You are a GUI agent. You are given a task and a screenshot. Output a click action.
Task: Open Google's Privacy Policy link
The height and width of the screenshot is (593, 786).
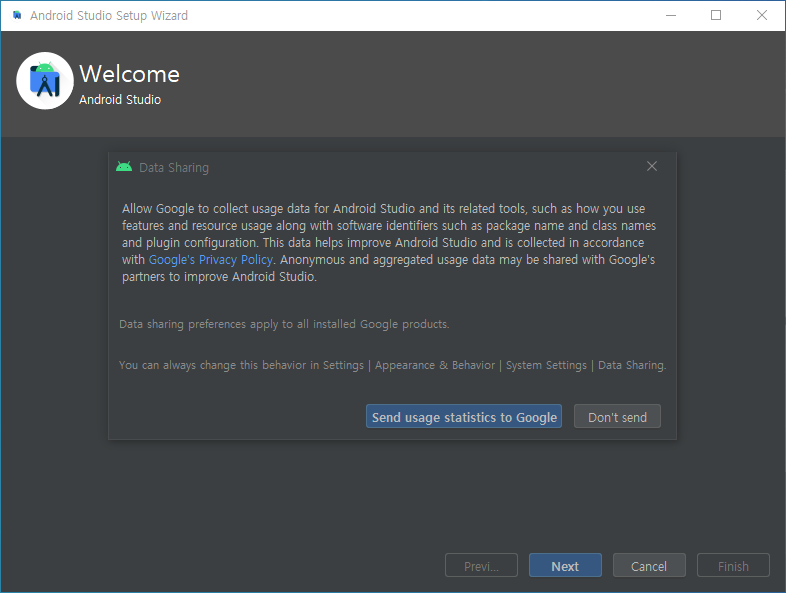[x=211, y=260]
